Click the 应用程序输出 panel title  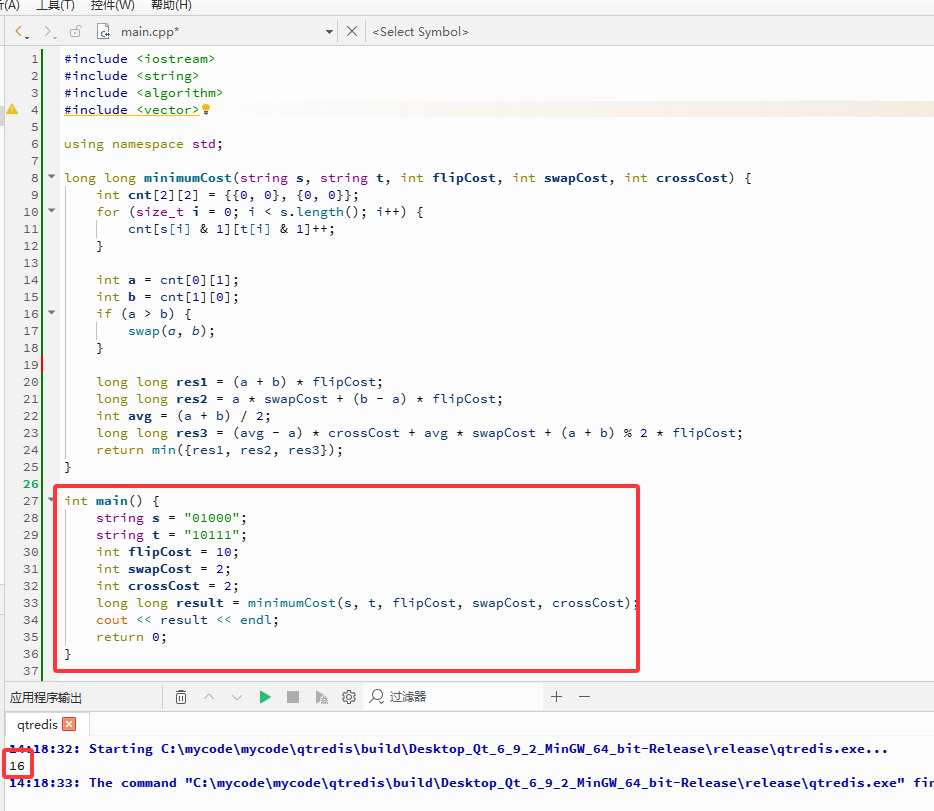(x=45, y=697)
